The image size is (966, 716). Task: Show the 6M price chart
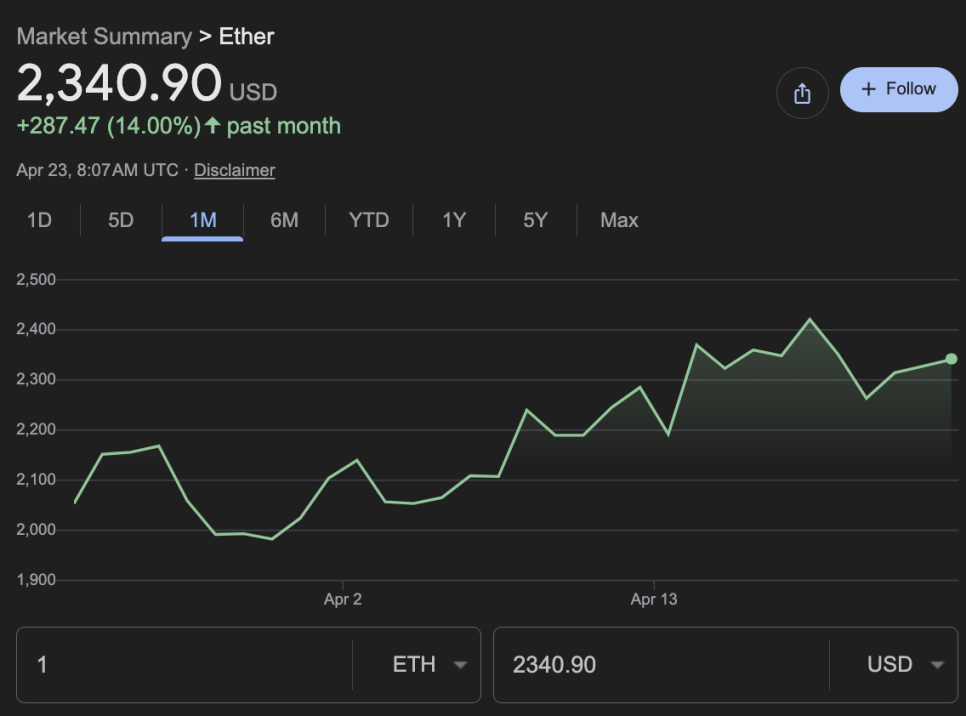284,220
